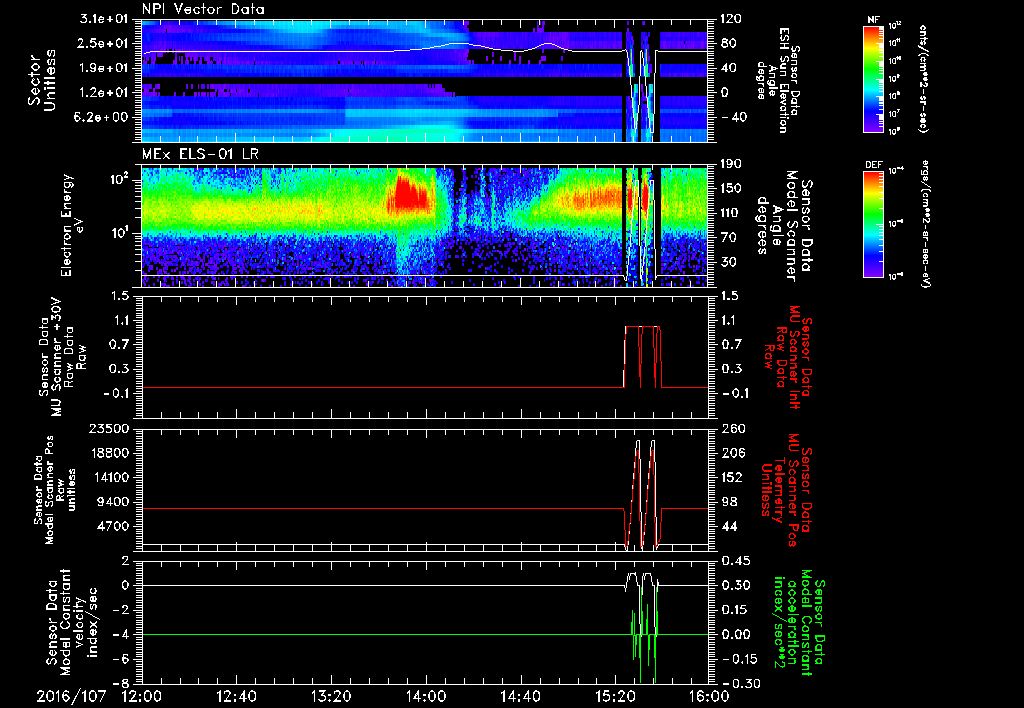Click the "12:40" time tick label

coord(236,696)
